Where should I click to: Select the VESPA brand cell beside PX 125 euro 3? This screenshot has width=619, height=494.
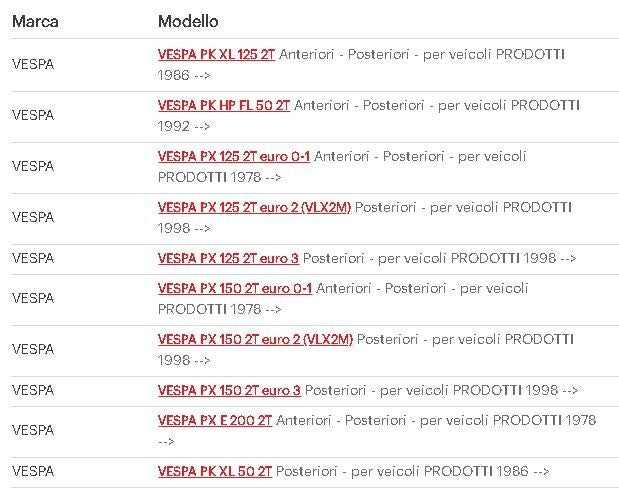click(33, 258)
